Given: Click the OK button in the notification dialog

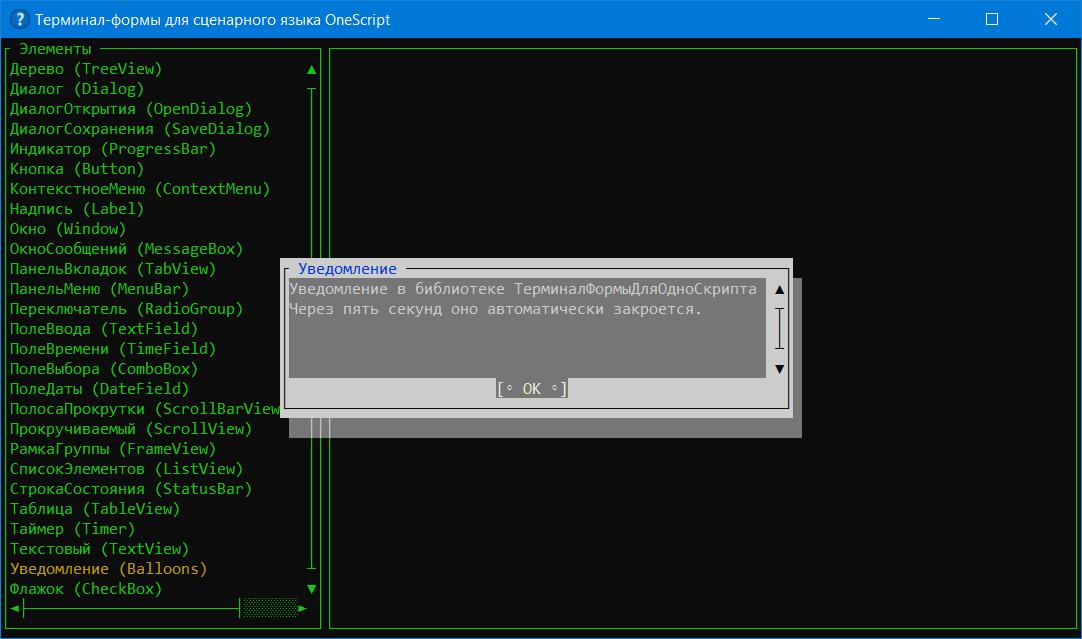Looking at the screenshot, I should pos(532,389).
